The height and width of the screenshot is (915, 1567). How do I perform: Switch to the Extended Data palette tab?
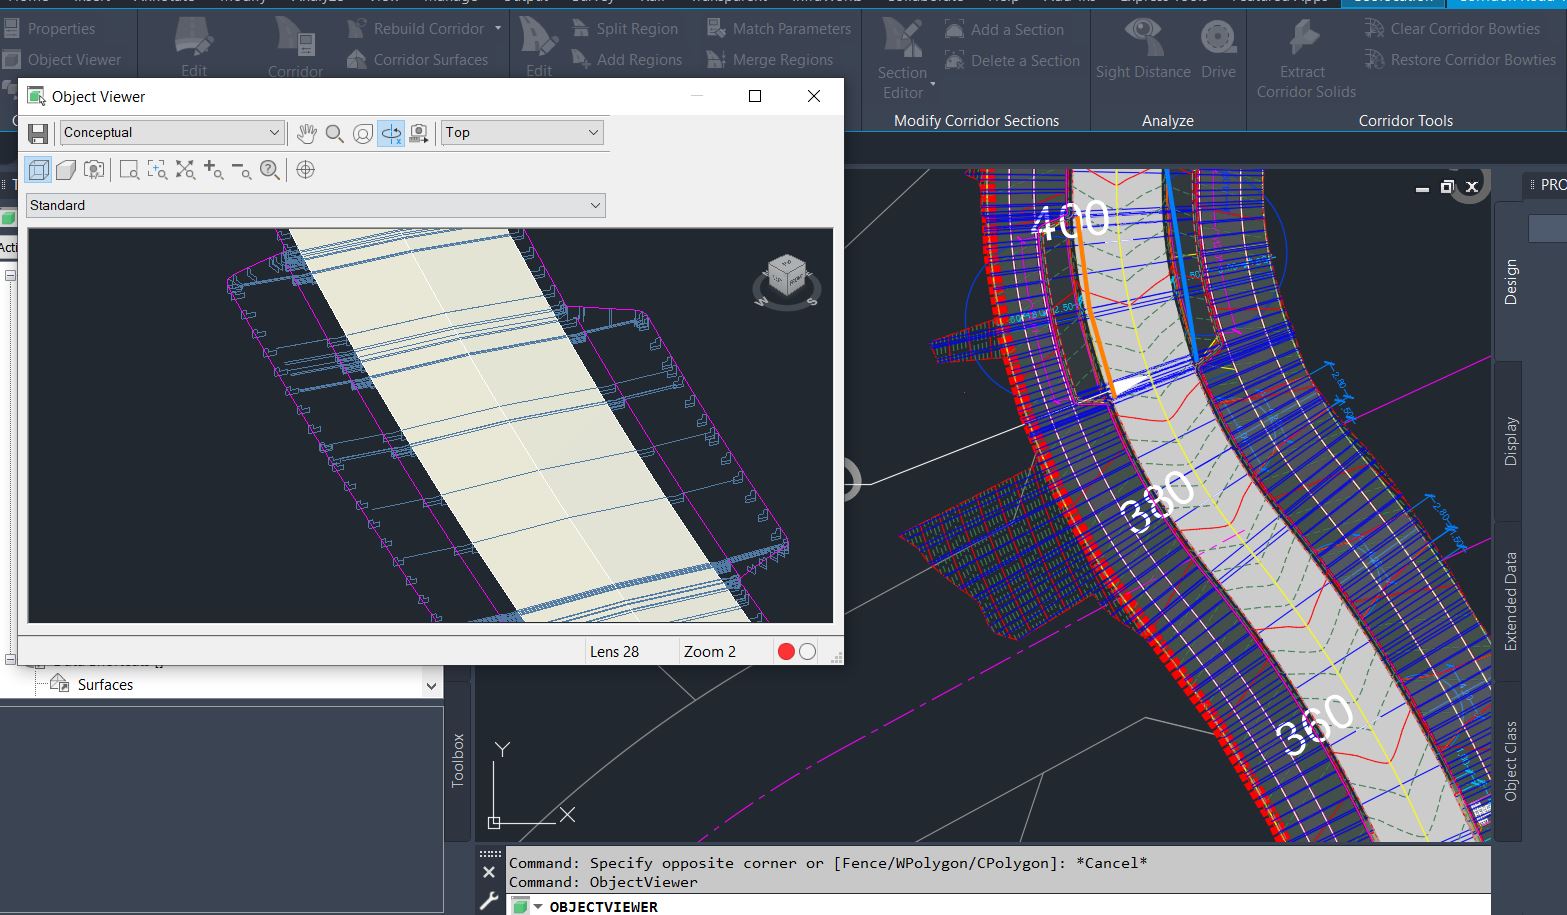point(1510,601)
